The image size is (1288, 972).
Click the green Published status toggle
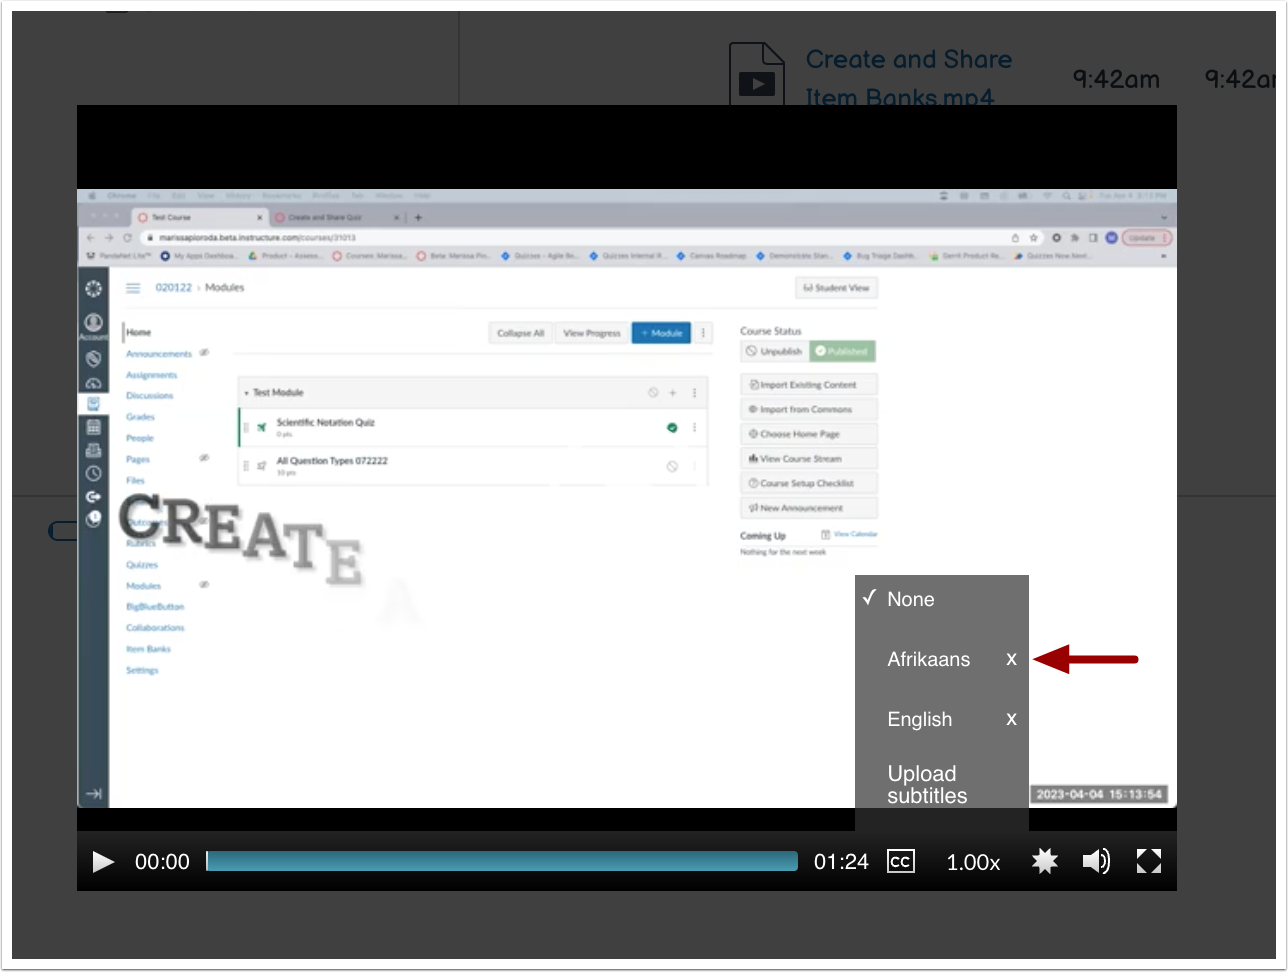[843, 351]
